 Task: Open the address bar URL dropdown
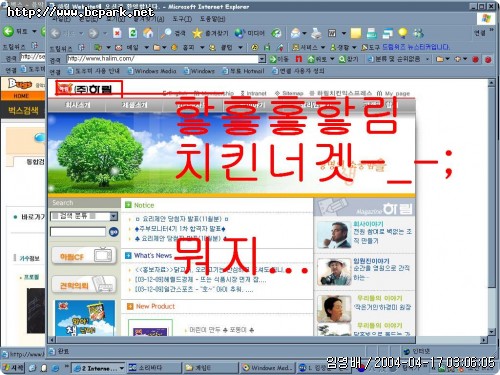[x=262, y=59]
